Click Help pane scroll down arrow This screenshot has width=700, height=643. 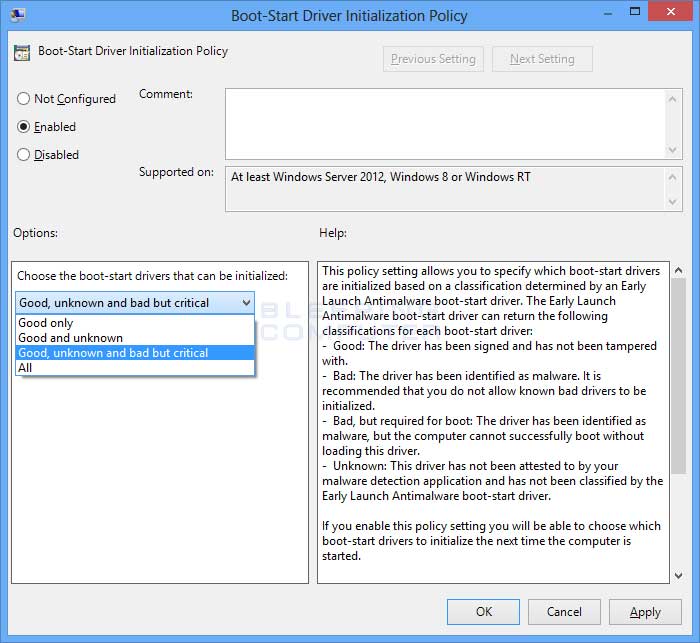point(678,576)
